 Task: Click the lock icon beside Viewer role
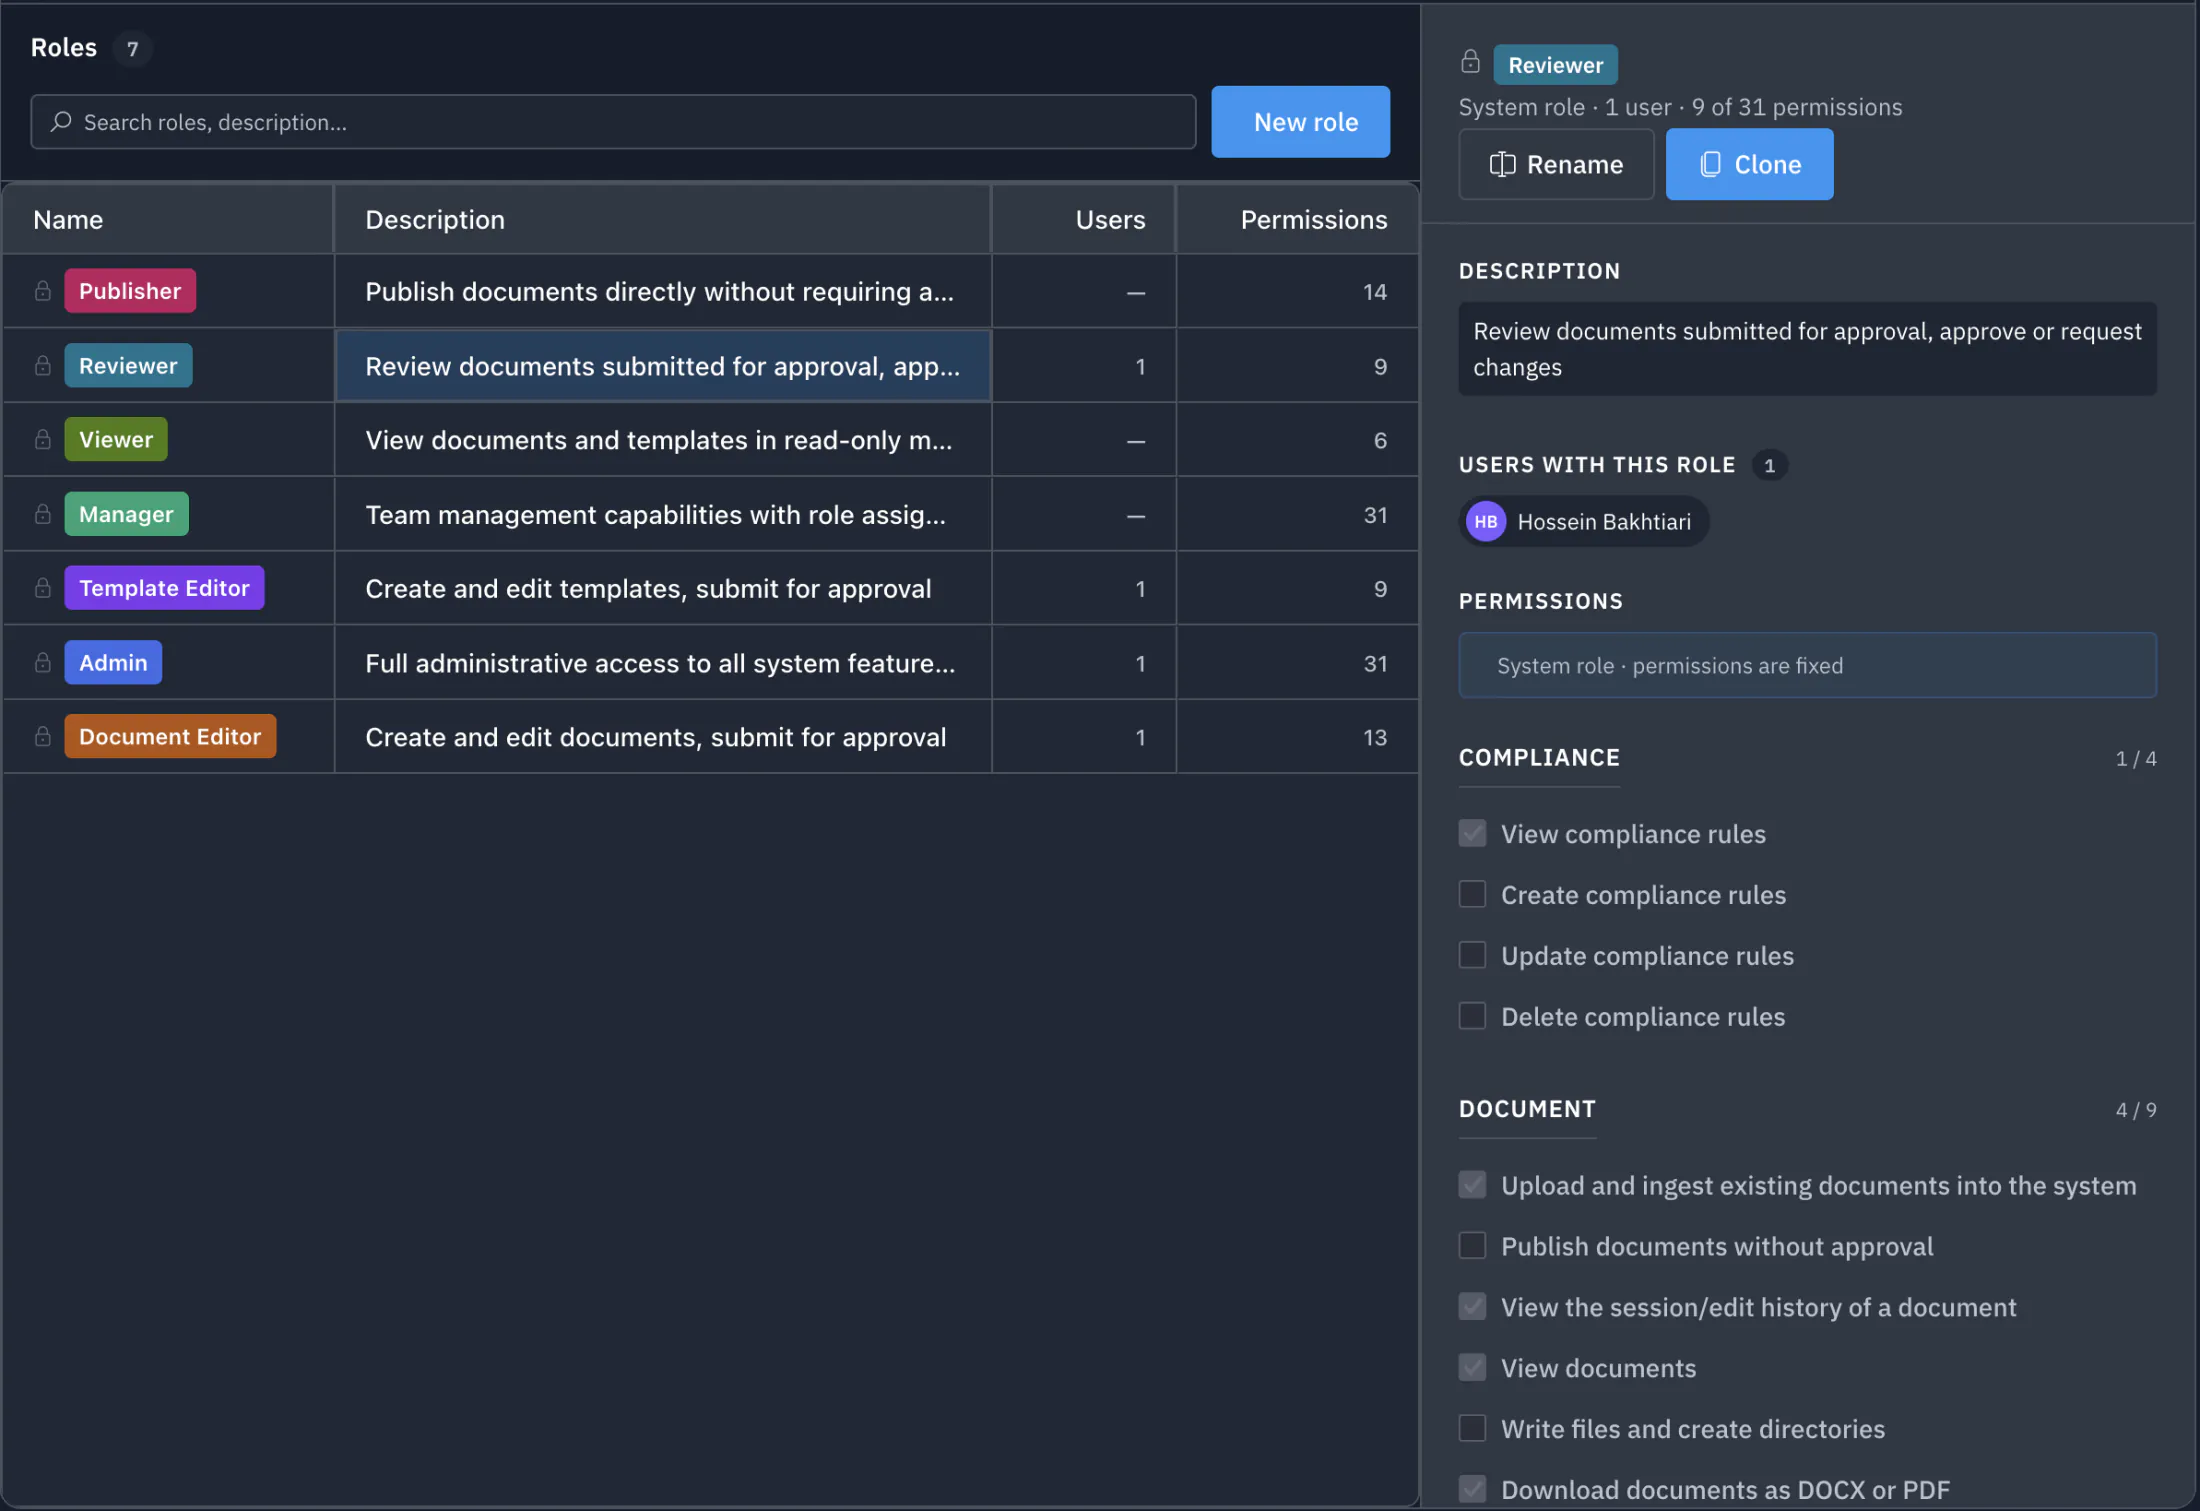[43, 439]
